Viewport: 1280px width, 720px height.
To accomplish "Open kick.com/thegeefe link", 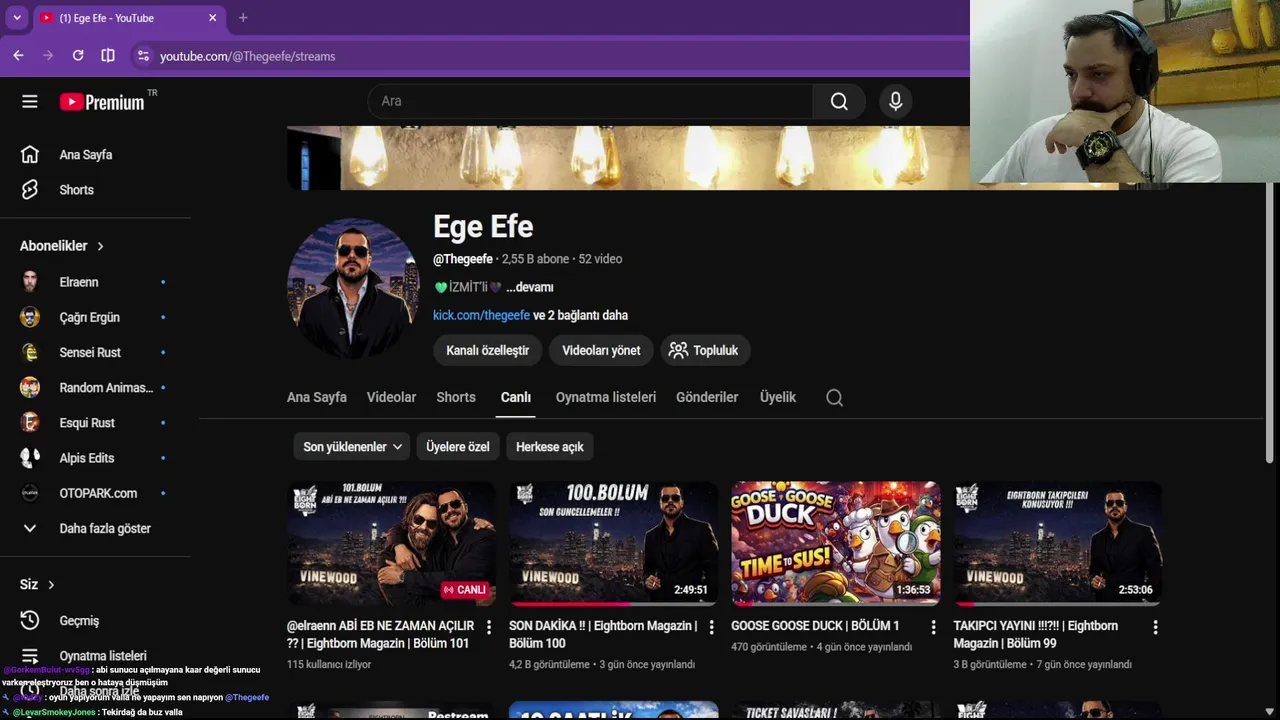I will click(x=481, y=315).
